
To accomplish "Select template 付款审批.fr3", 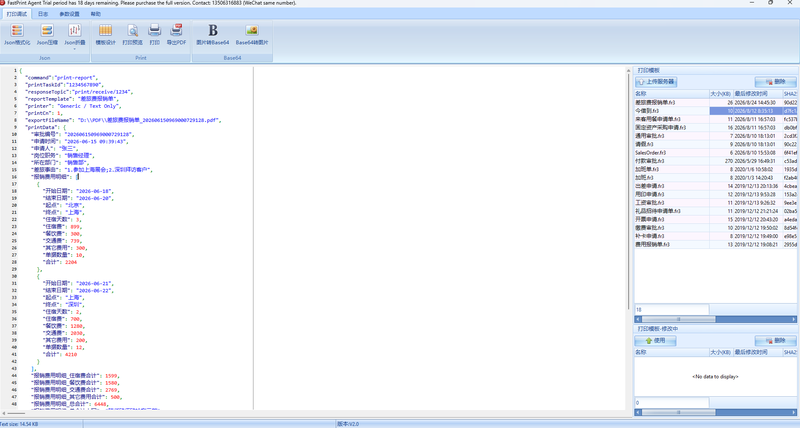I will 671,161.
